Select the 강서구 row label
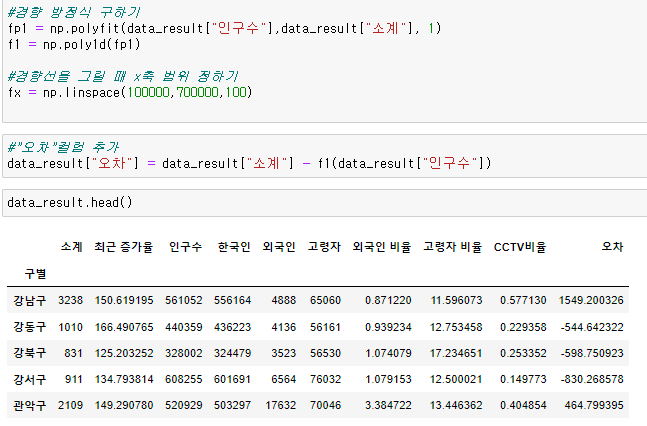 [29, 379]
